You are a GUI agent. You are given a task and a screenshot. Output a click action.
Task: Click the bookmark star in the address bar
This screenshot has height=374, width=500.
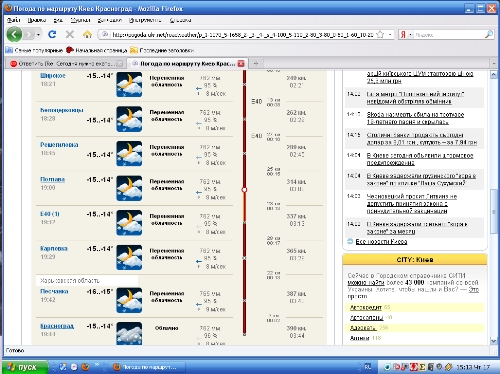click(x=380, y=34)
